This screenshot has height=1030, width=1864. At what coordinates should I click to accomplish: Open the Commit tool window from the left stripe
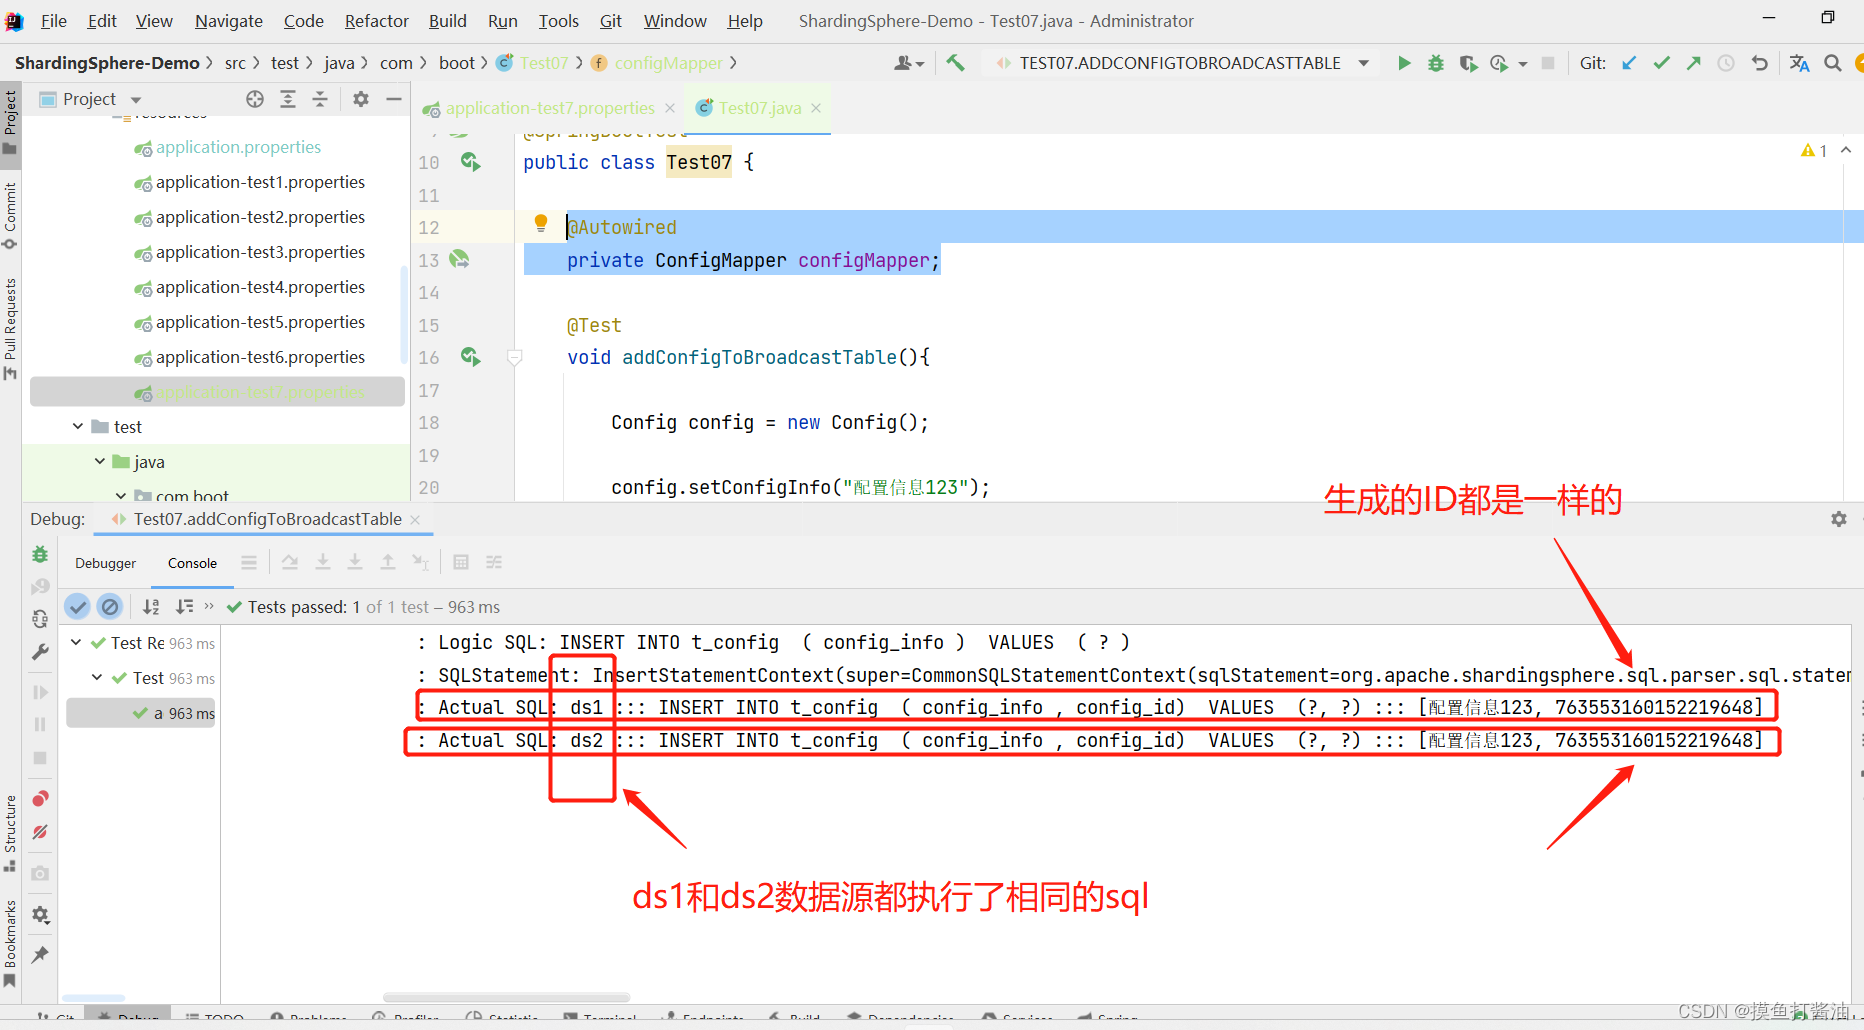point(10,215)
